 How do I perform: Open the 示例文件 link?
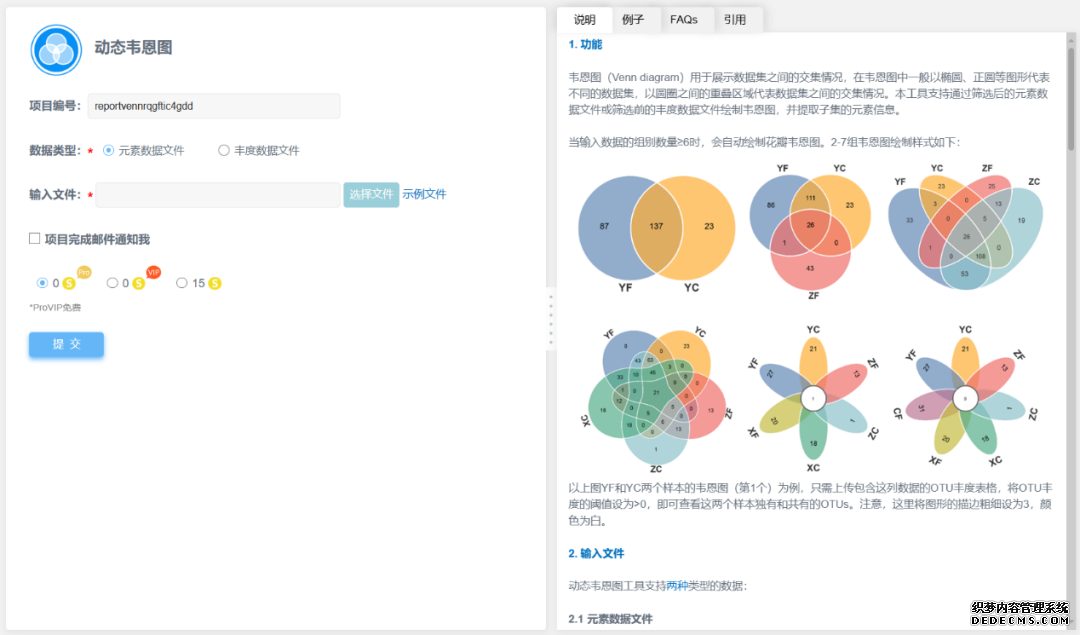(424, 194)
